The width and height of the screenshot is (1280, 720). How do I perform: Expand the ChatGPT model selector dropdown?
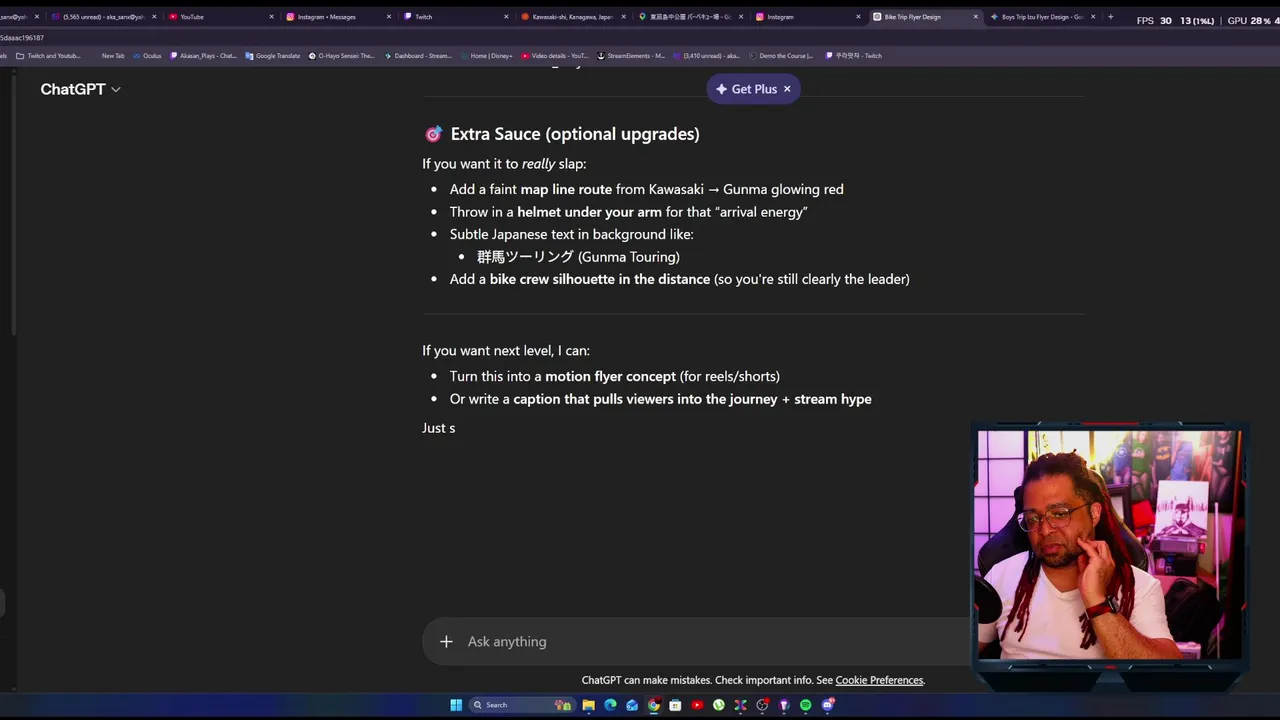point(80,89)
